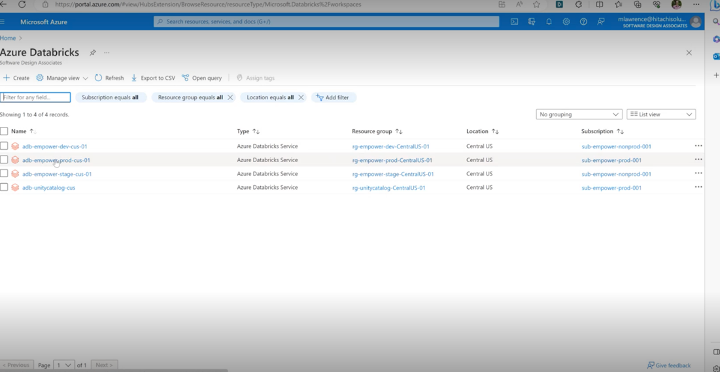Focus the Filter for any field box
Viewport: 720px width, 372px height.
click(x=35, y=97)
